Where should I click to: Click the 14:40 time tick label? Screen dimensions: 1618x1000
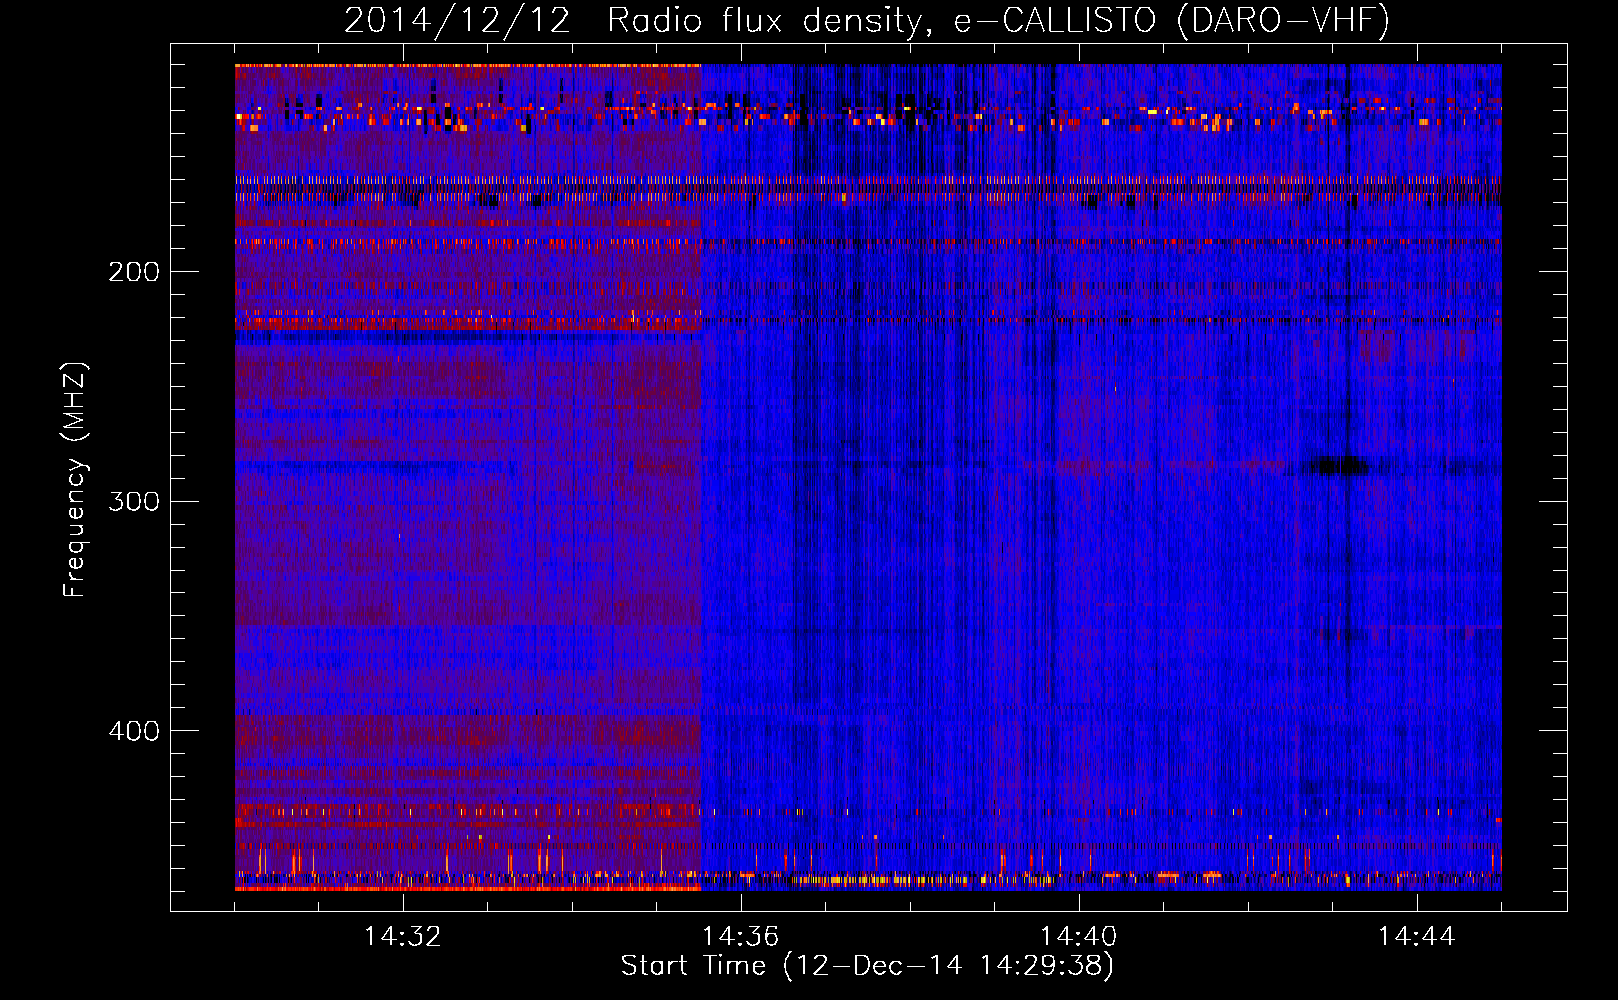point(1078,937)
